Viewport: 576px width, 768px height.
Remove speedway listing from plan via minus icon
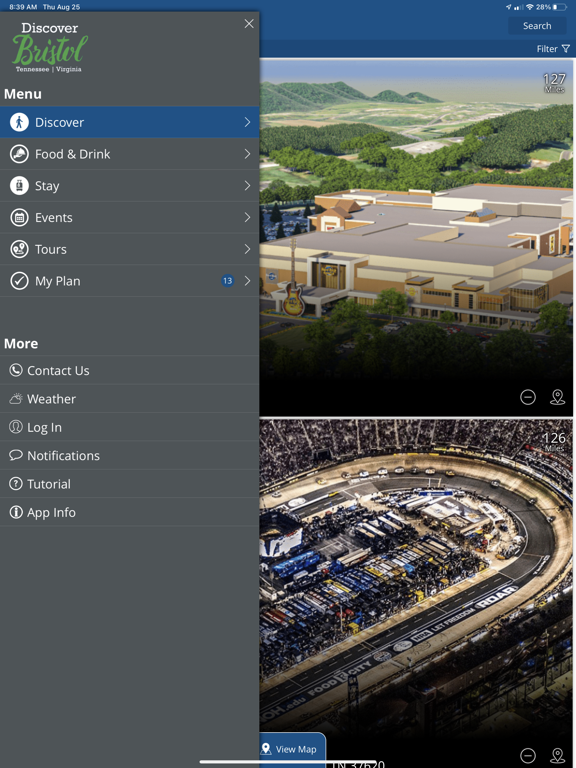528,755
